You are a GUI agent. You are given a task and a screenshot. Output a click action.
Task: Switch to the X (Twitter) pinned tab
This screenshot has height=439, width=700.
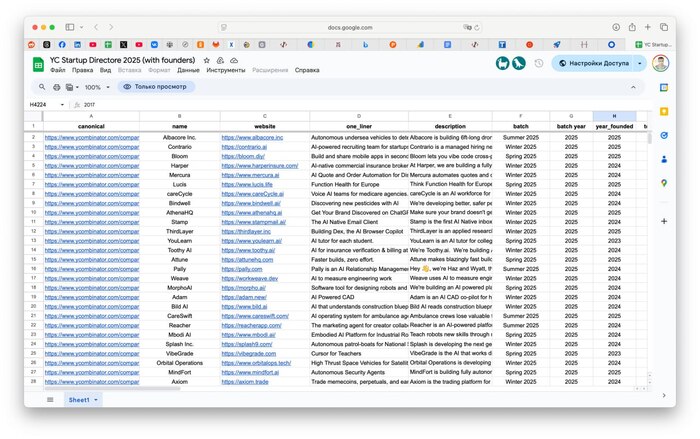point(124,45)
